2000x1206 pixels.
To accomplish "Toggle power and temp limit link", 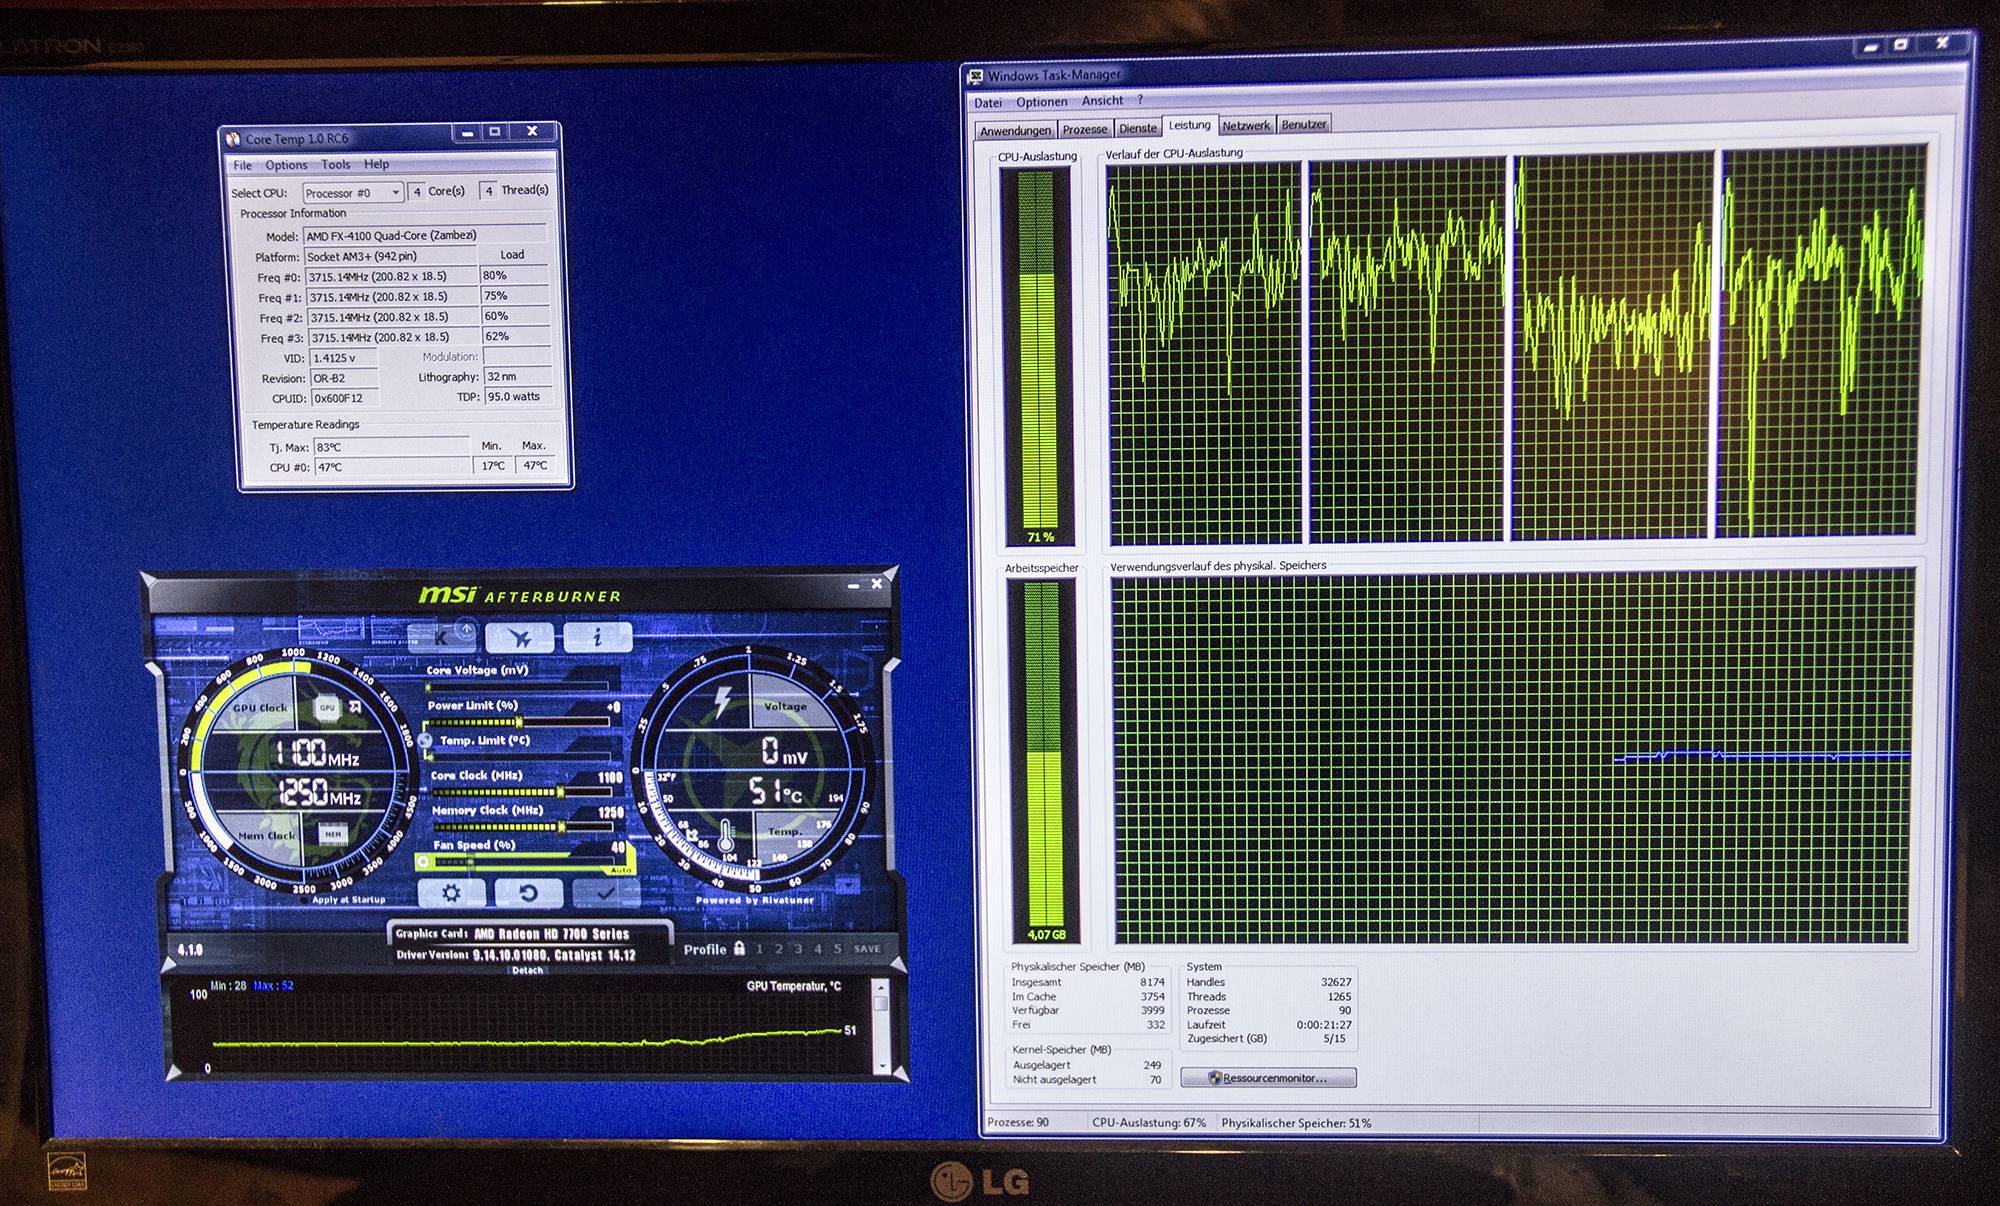I will pos(425,740).
